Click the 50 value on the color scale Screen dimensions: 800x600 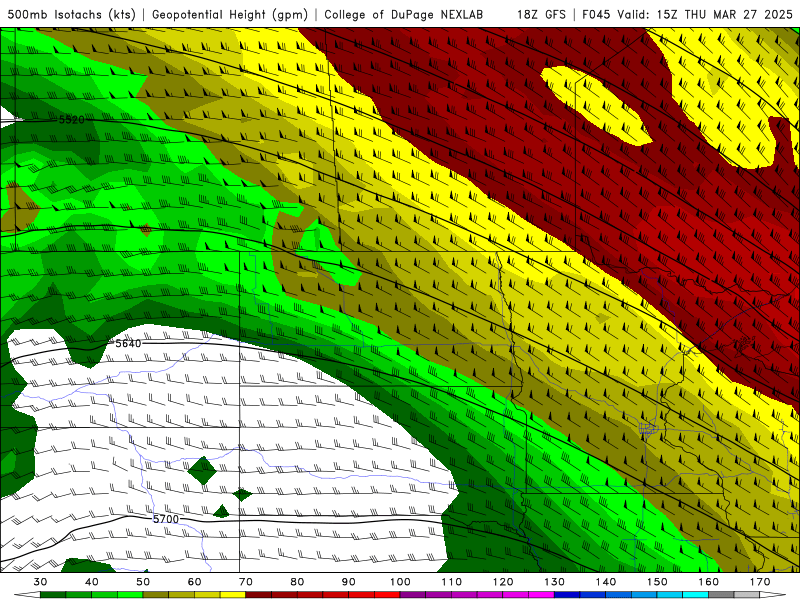pos(143,582)
